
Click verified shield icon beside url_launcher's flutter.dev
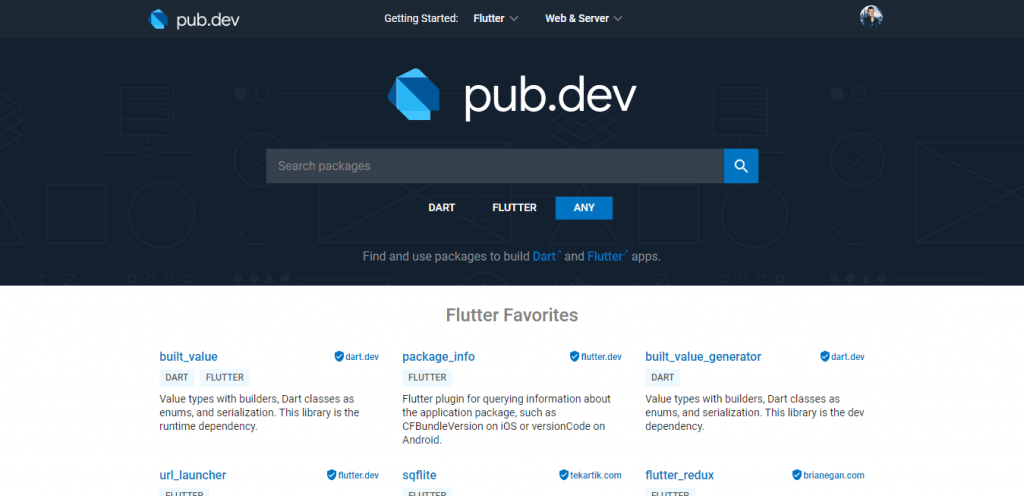click(331, 475)
